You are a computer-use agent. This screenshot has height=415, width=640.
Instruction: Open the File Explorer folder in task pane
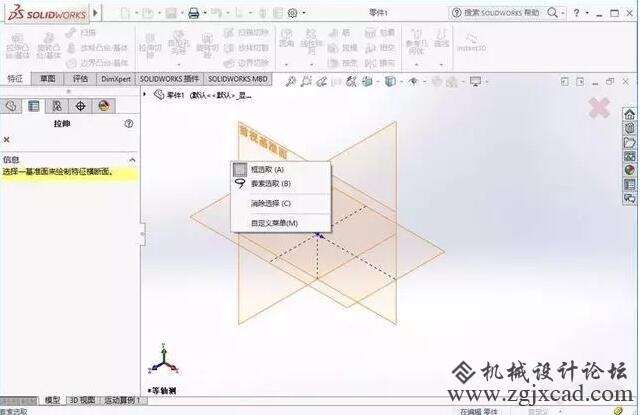629,142
